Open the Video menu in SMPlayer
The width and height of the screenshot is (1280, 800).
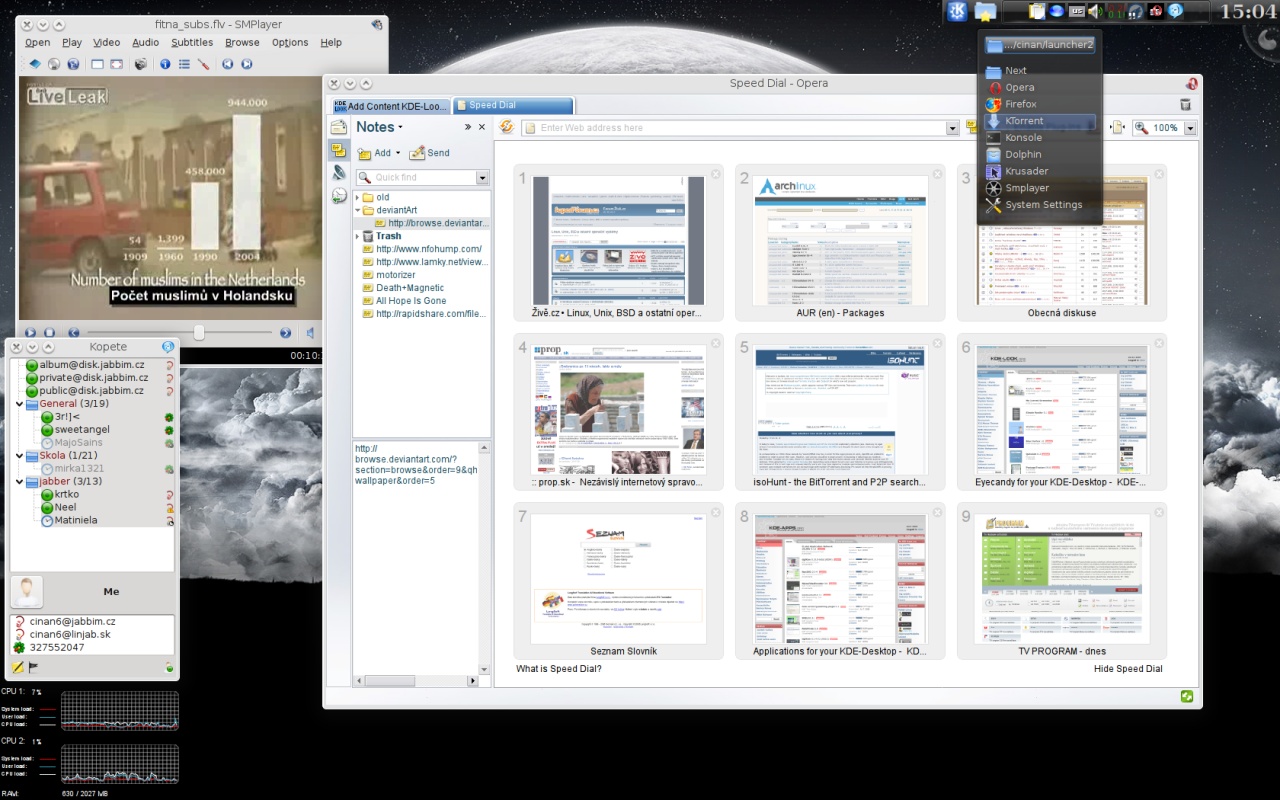click(106, 42)
